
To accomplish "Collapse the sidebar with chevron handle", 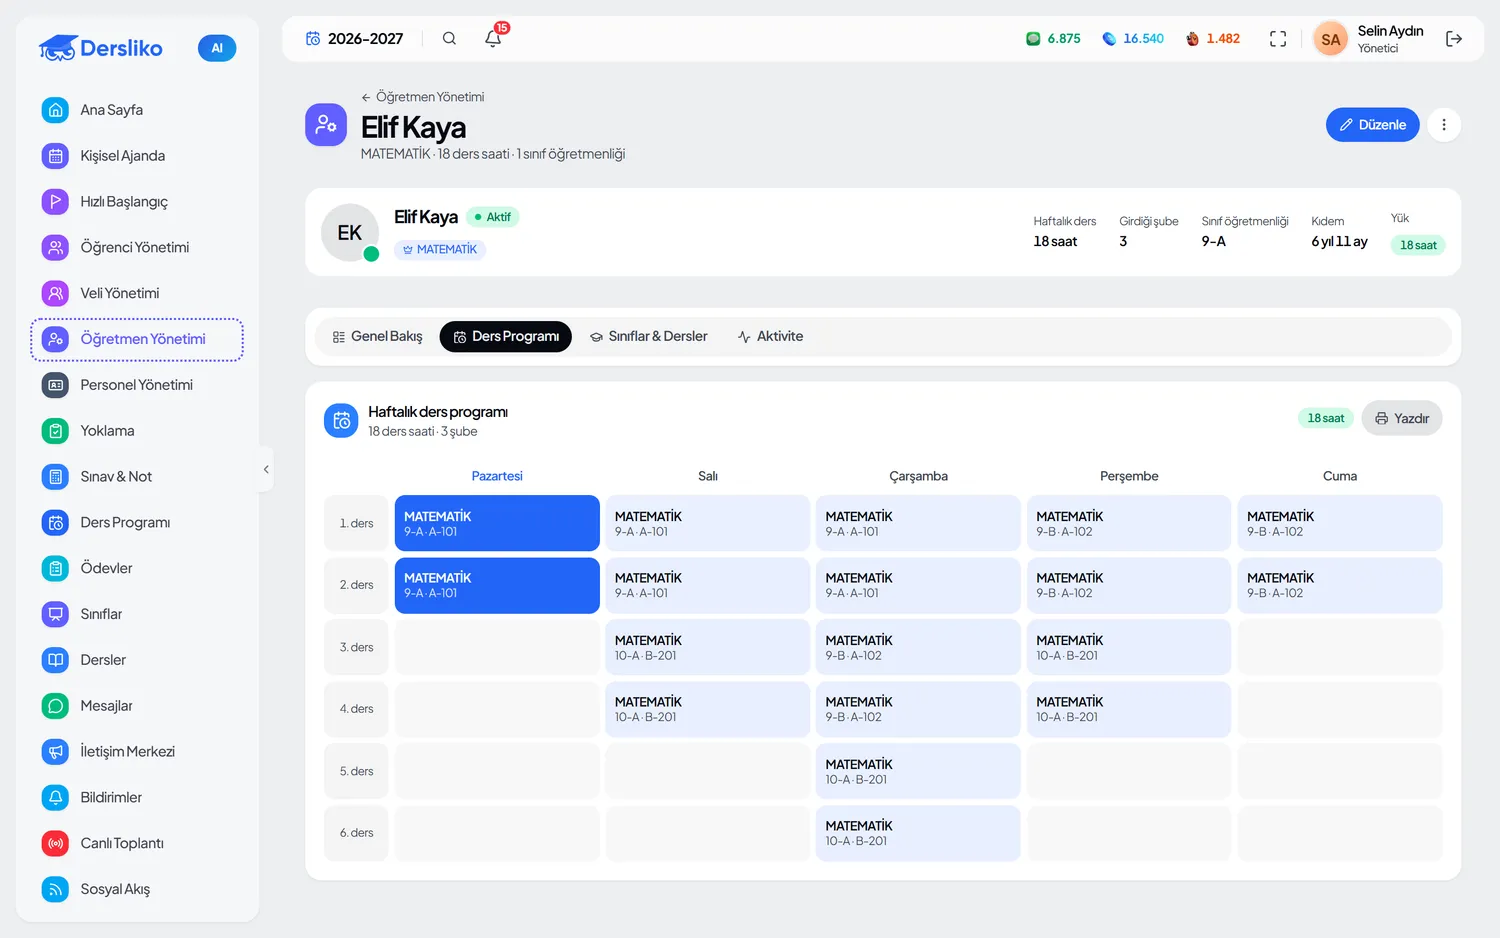I will click(x=266, y=469).
